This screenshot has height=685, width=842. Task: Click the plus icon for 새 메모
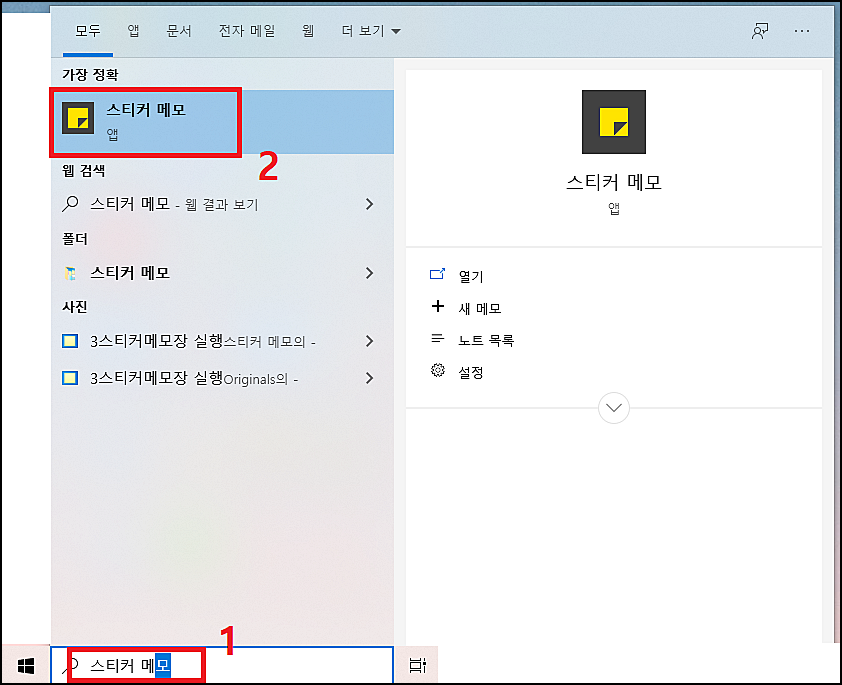438,307
